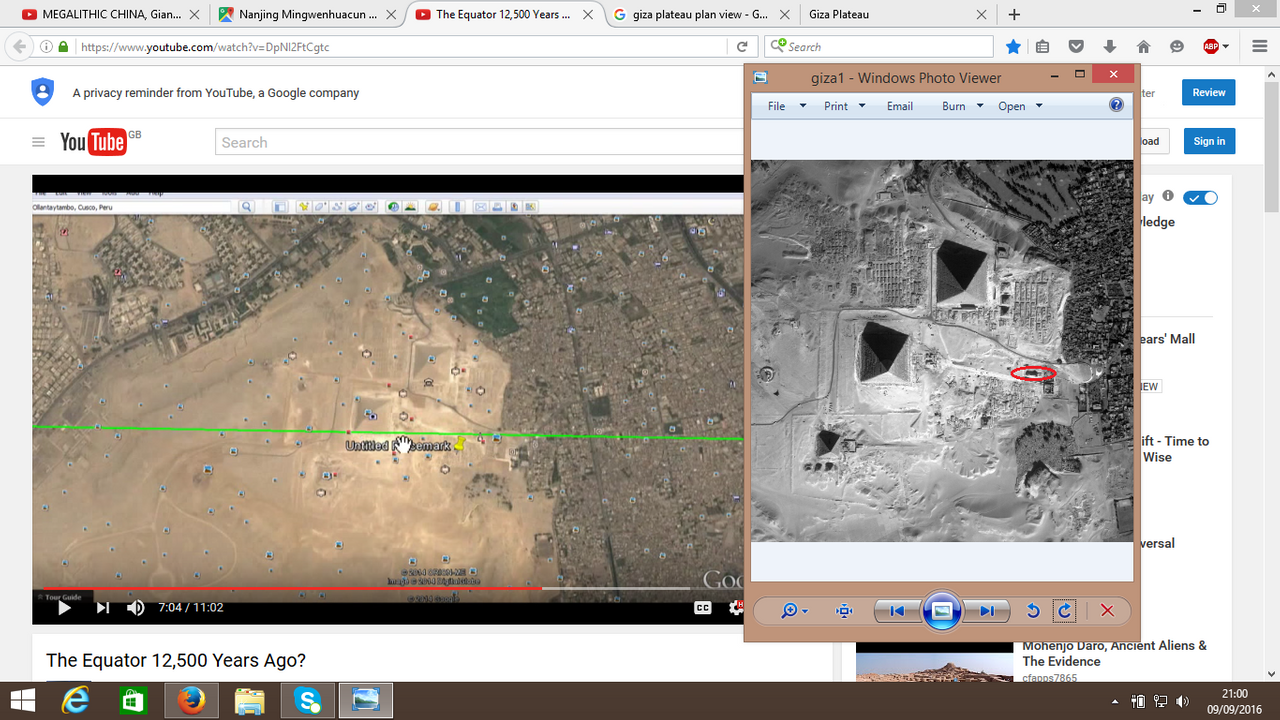
Task: Click the Review privacy button
Action: point(1208,92)
